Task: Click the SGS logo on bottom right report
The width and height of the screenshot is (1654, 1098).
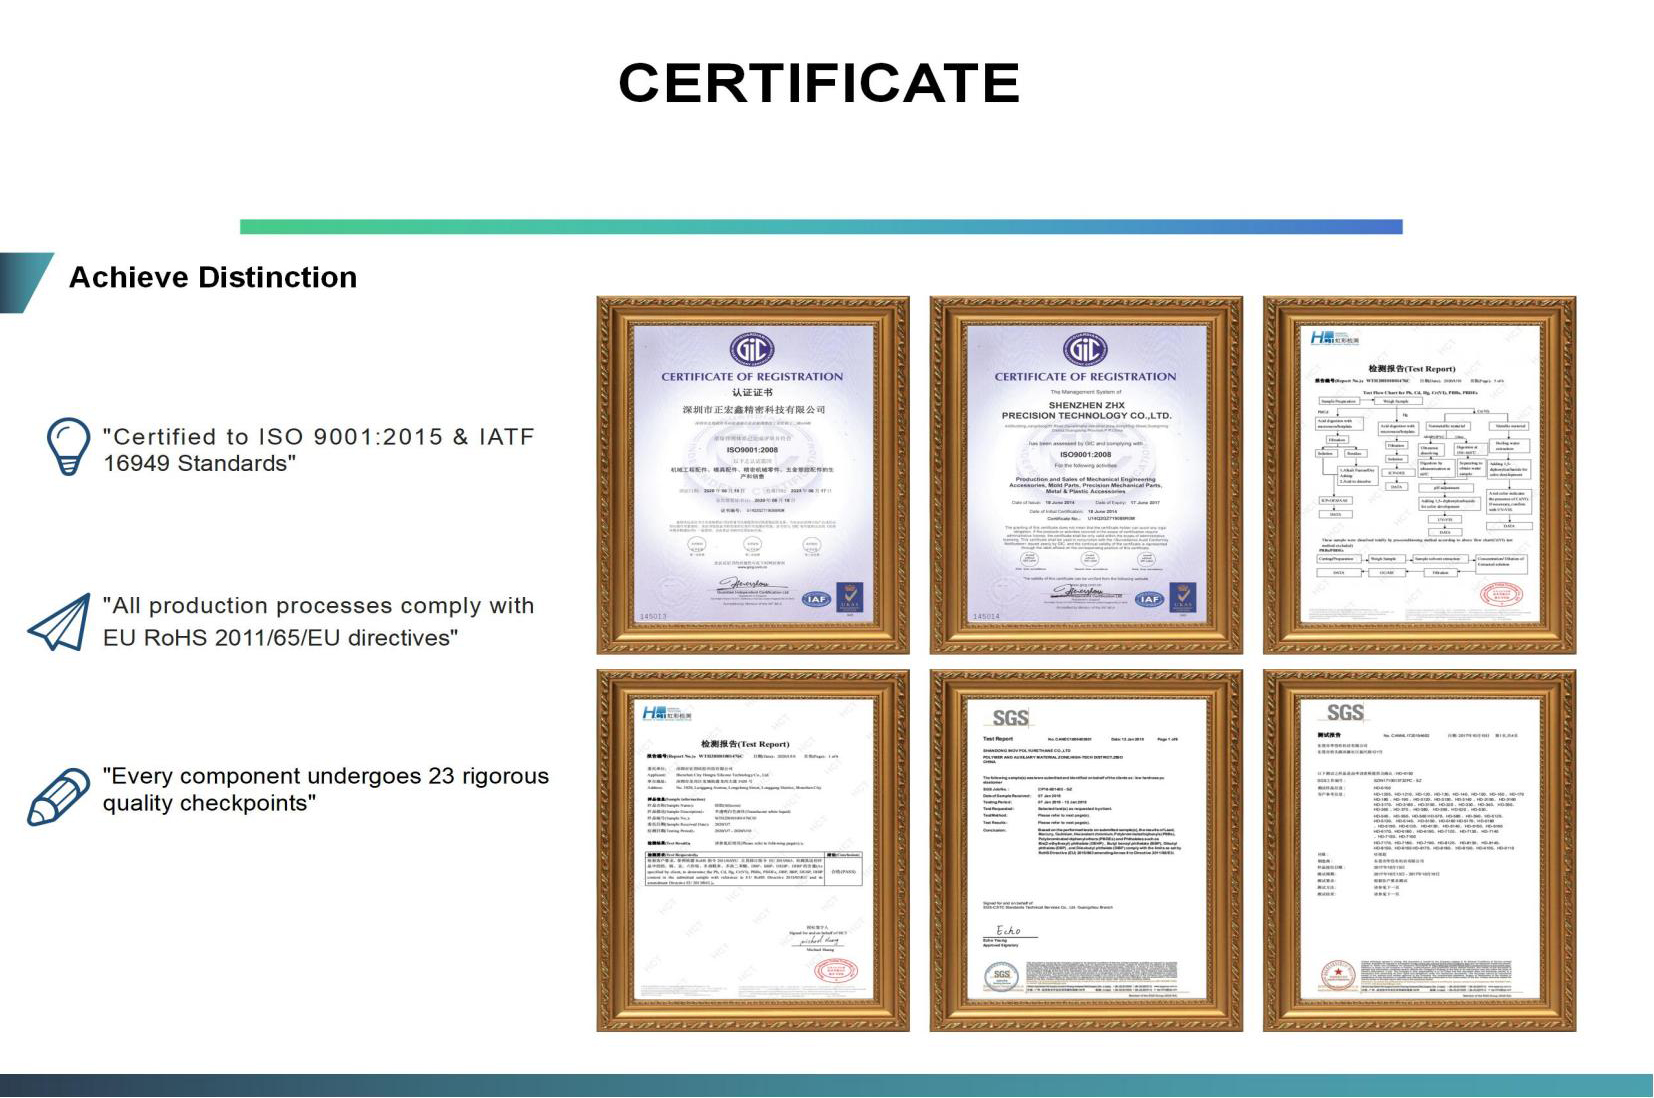Action: tap(1345, 713)
